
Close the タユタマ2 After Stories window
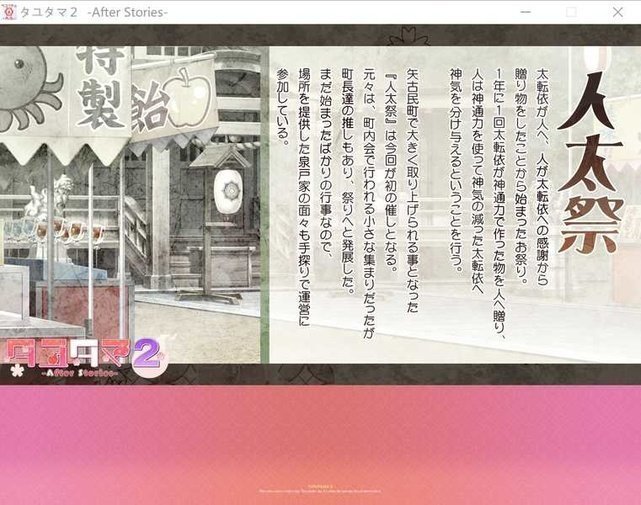(x=618, y=12)
